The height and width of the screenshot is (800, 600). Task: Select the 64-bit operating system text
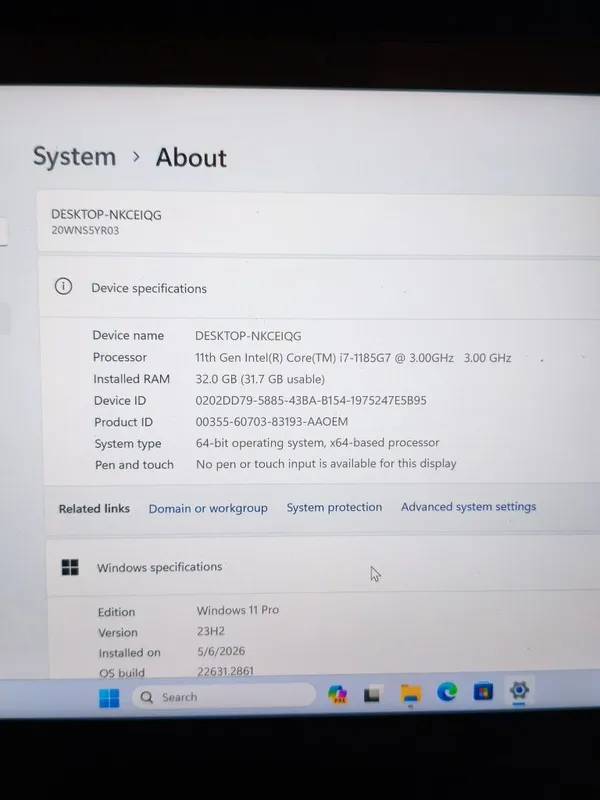tap(260, 443)
